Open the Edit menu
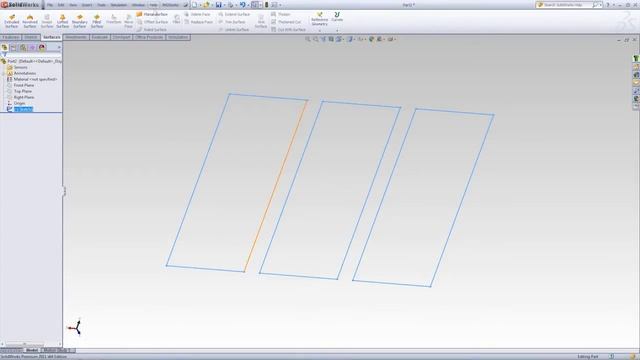Image resolution: width=640 pixels, height=360 pixels. tap(61, 5)
